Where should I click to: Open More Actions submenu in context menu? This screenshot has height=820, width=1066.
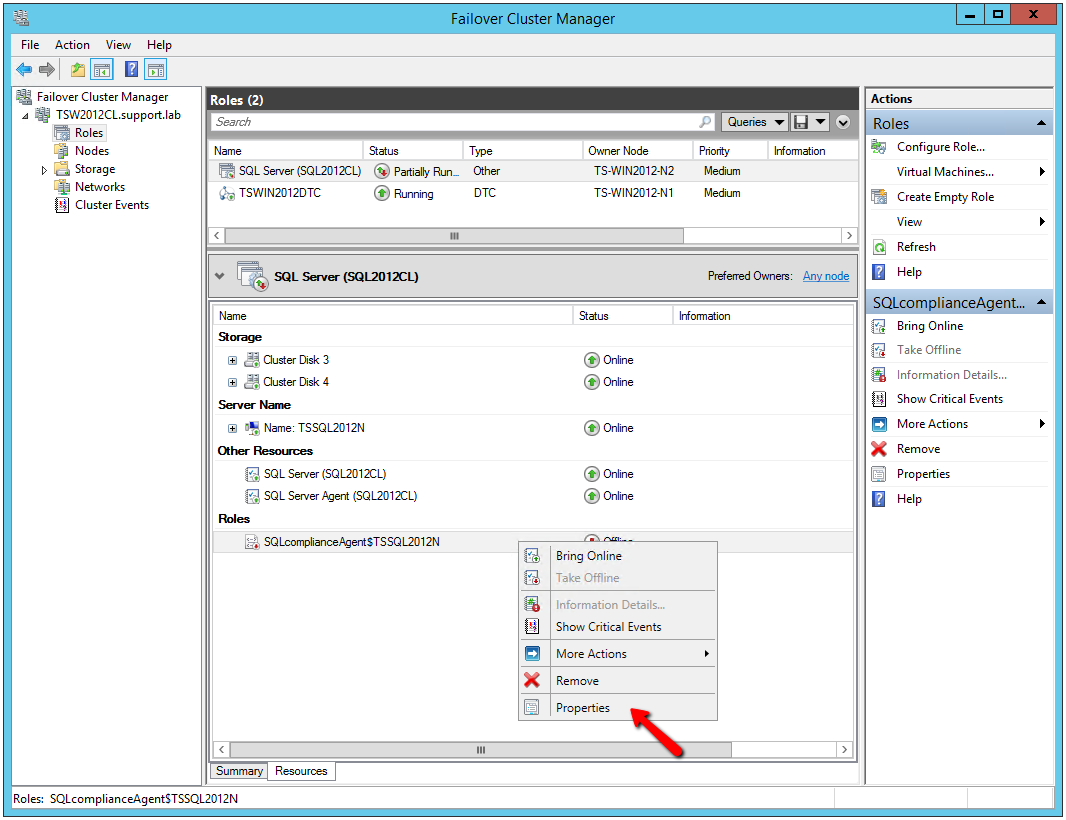619,653
